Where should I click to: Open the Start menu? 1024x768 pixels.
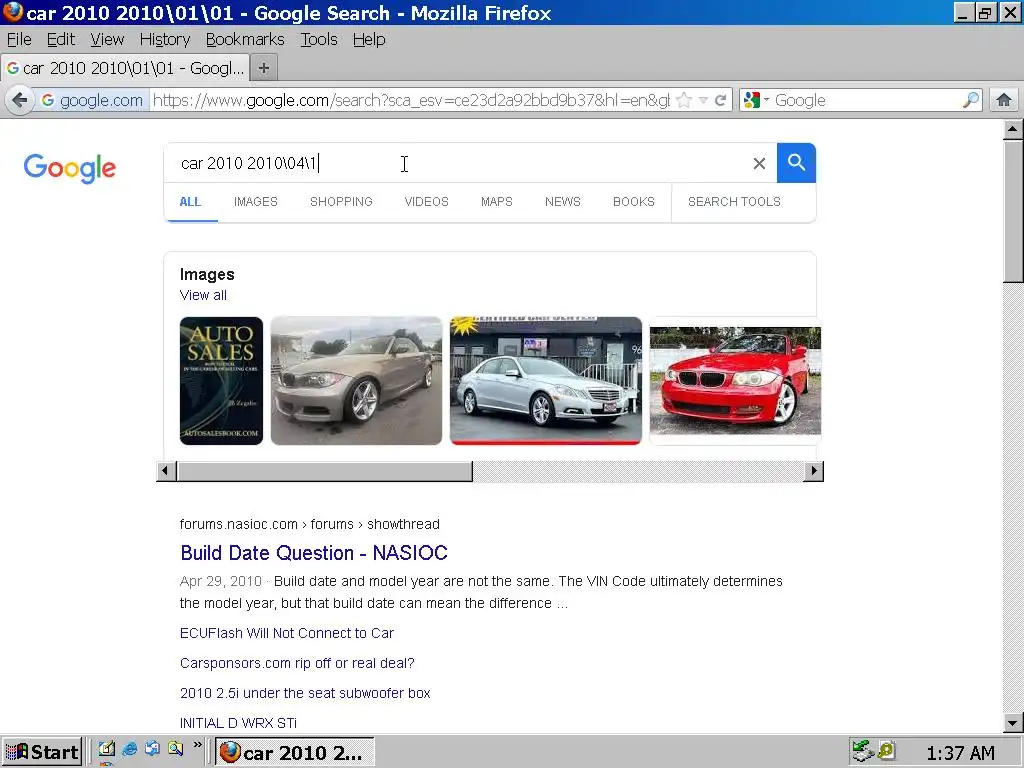42,752
